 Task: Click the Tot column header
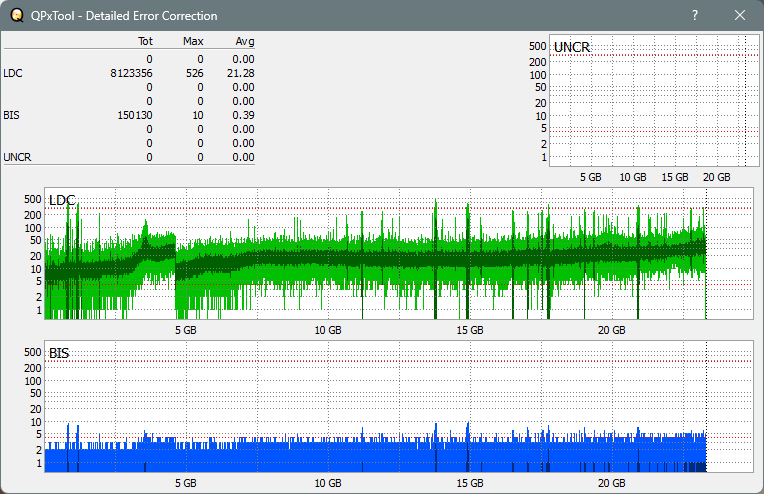click(x=144, y=42)
